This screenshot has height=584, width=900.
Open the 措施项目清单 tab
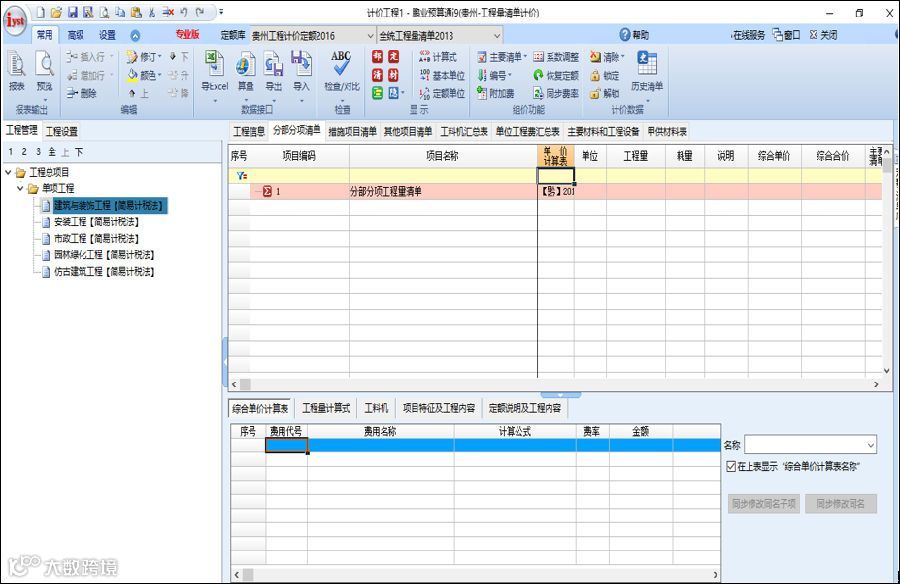coord(352,132)
